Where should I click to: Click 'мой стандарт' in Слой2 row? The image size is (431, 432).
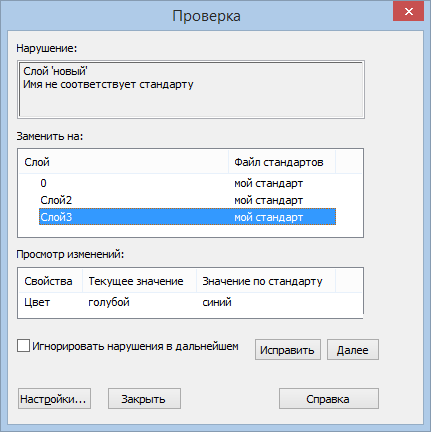268,200
